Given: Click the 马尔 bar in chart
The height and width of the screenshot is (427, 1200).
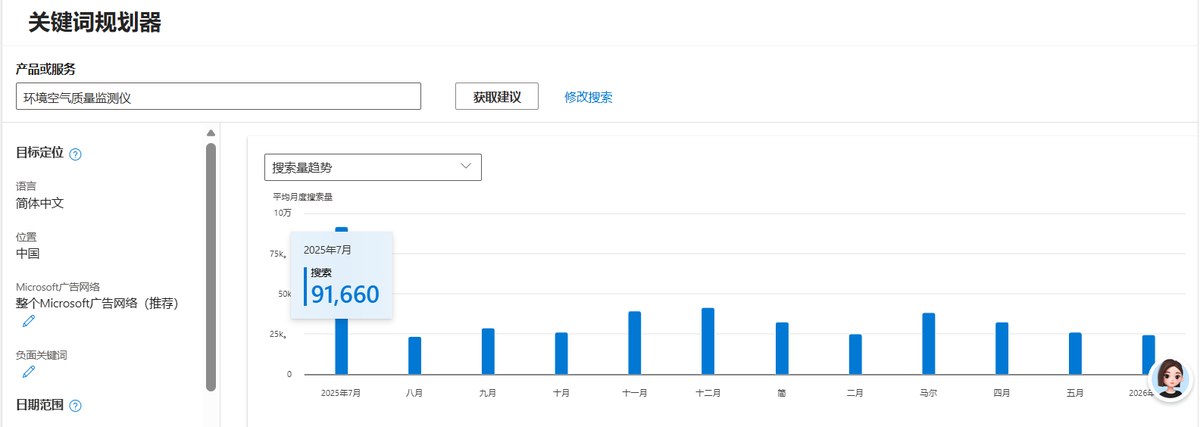Looking at the screenshot, I should click(x=929, y=344).
